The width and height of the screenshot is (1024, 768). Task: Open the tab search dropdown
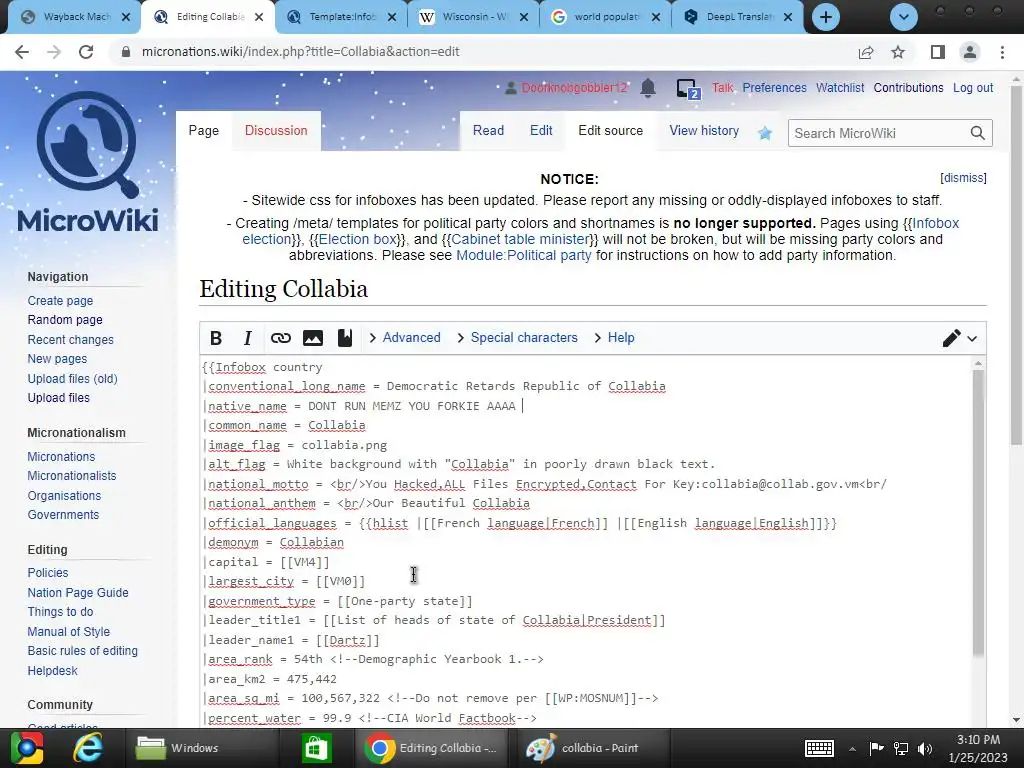point(904,17)
